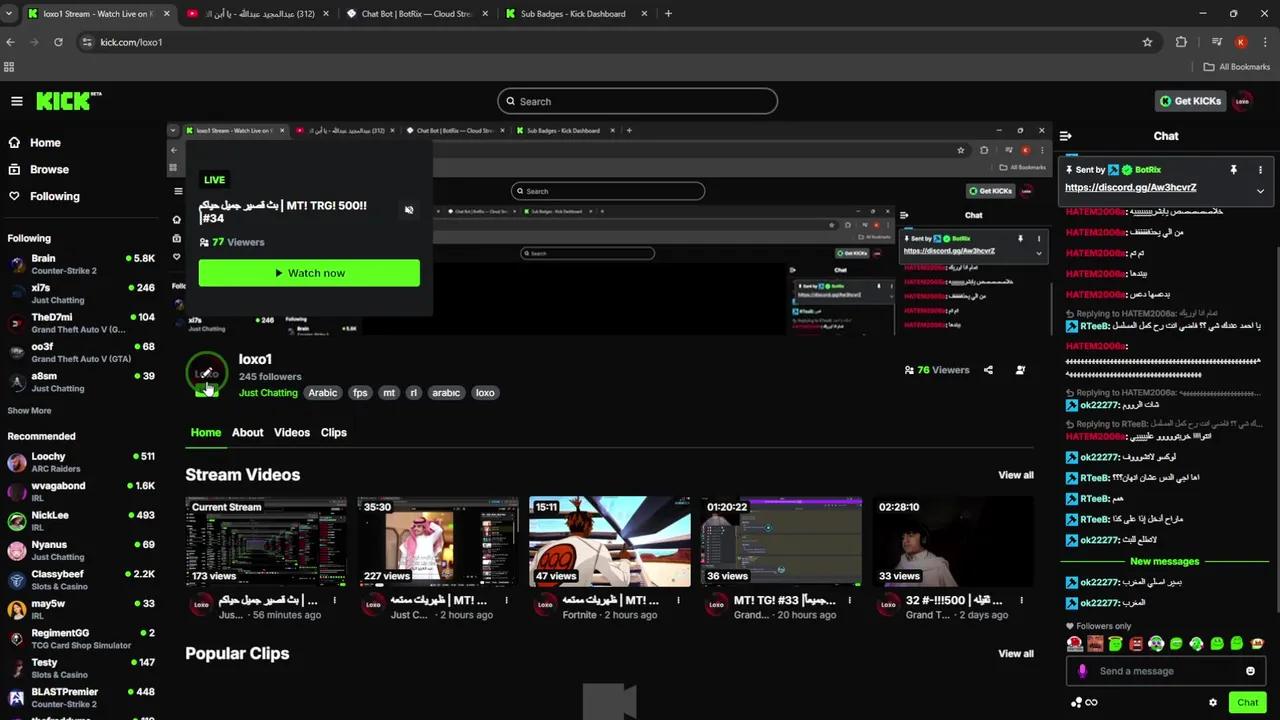Open the hamburger sidebar menu
The image size is (1280, 720).
(x=17, y=101)
